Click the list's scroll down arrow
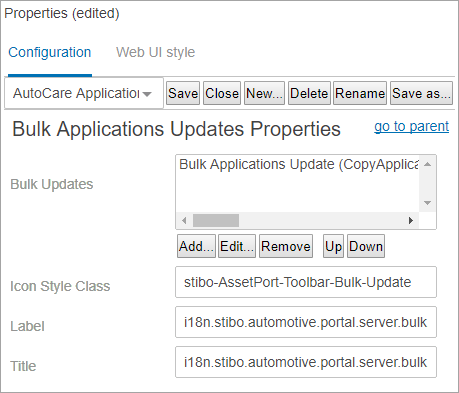The height and width of the screenshot is (393, 459). [428, 203]
